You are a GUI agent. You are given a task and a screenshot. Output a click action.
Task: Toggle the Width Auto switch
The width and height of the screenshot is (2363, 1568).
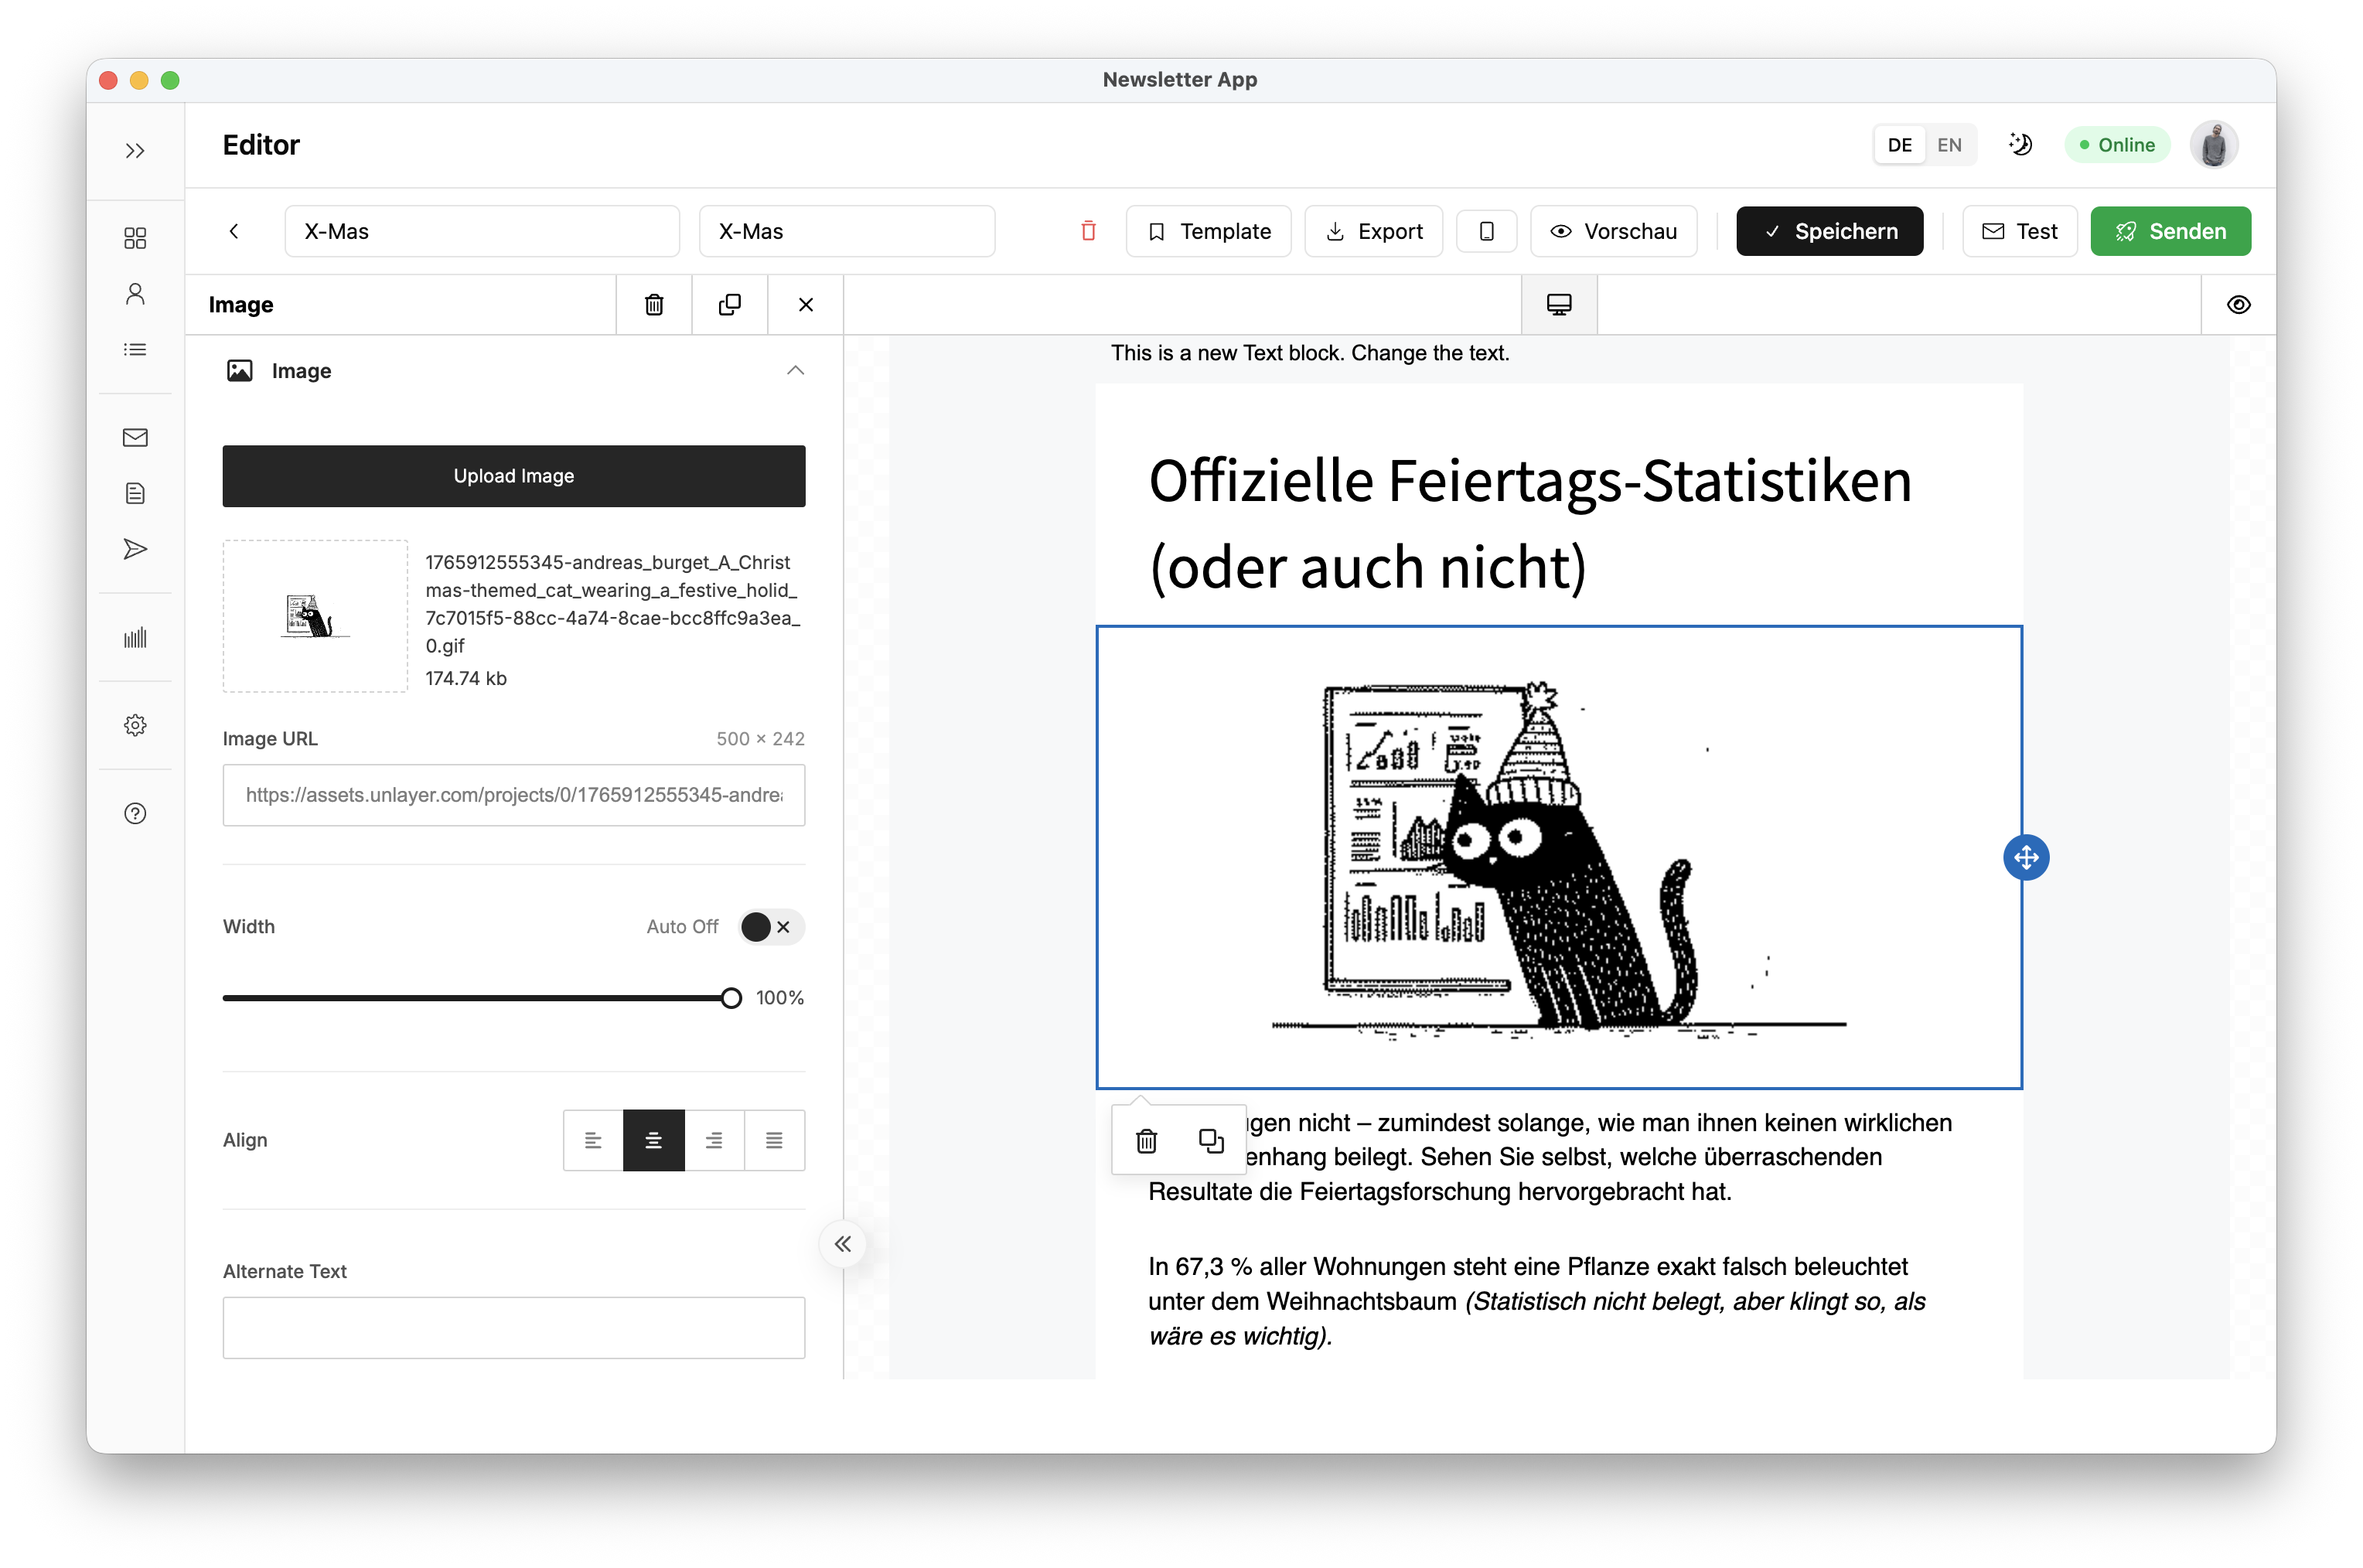pos(770,927)
